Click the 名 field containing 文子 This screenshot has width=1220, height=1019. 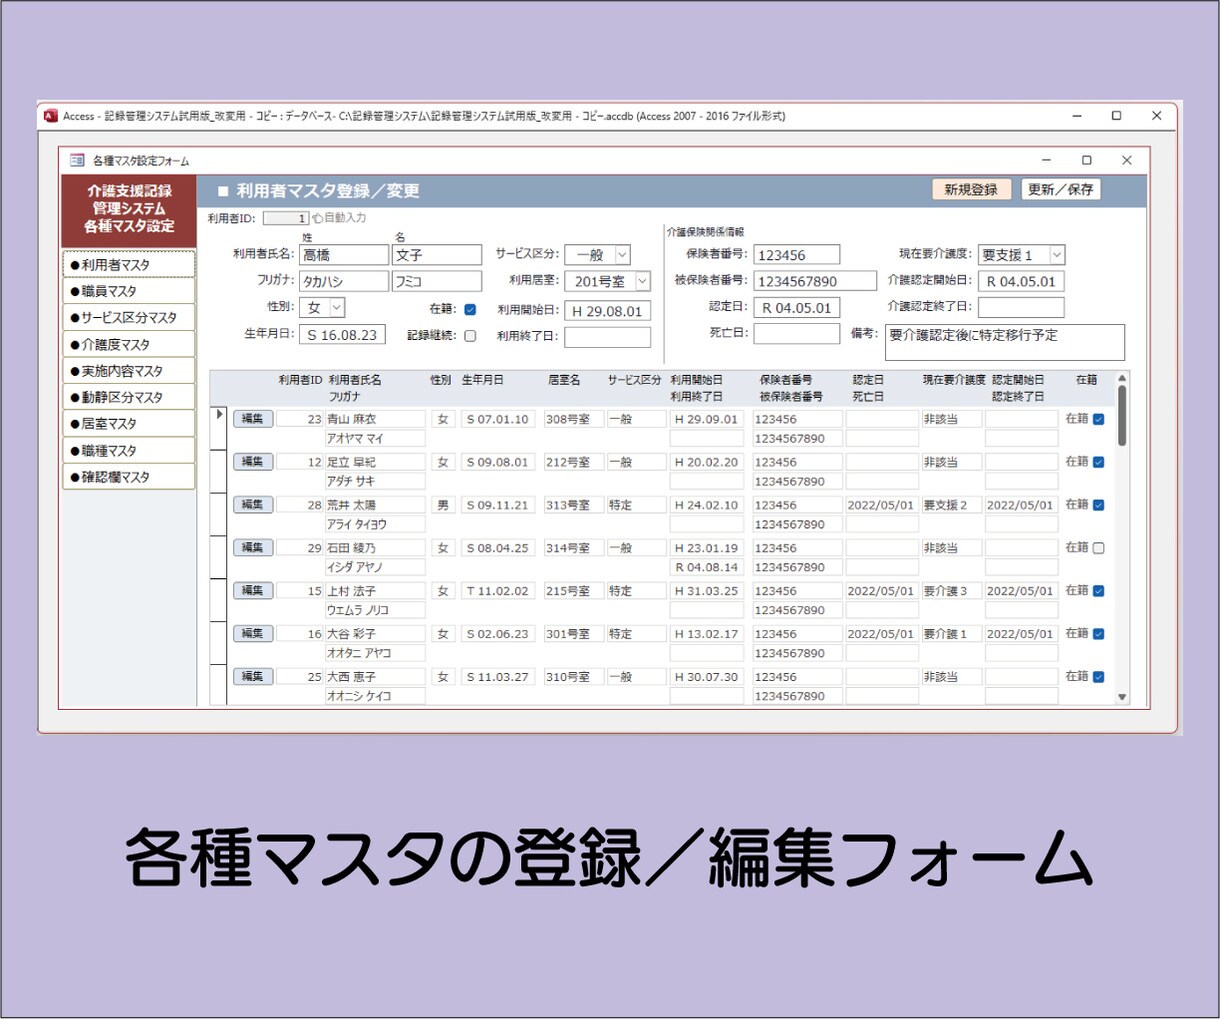pyautogui.click(x=437, y=255)
